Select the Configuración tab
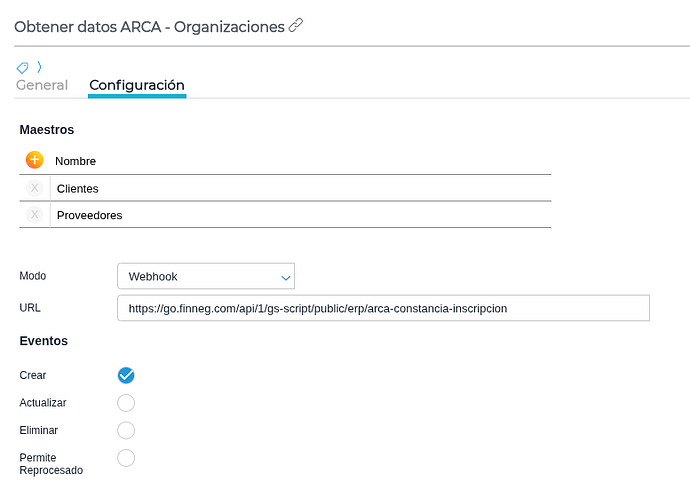The width and height of the screenshot is (690, 489). coord(137,85)
